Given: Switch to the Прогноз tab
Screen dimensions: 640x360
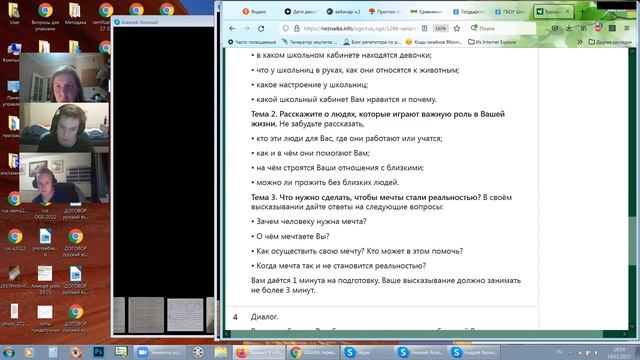Looking at the screenshot, I should click(x=385, y=12).
